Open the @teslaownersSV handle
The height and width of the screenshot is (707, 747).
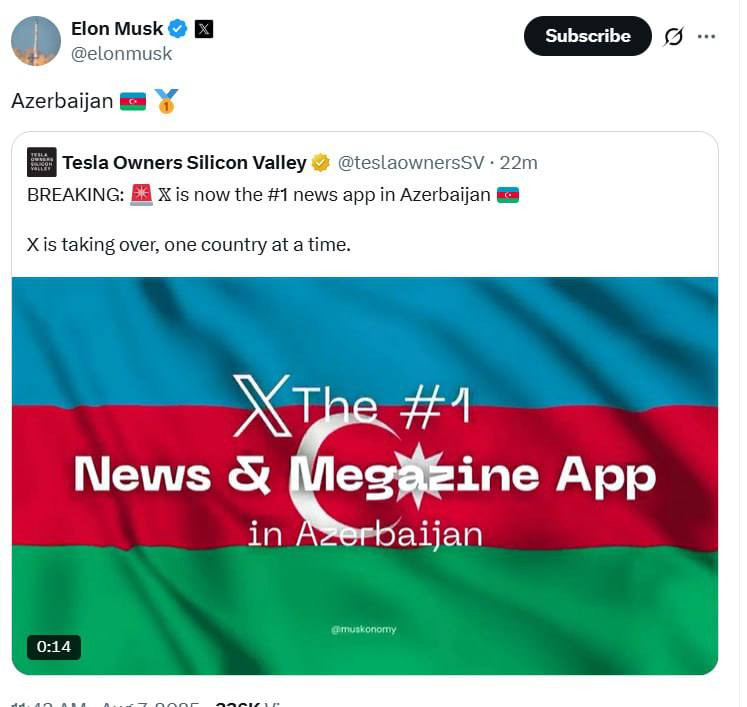click(x=411, y=163)
